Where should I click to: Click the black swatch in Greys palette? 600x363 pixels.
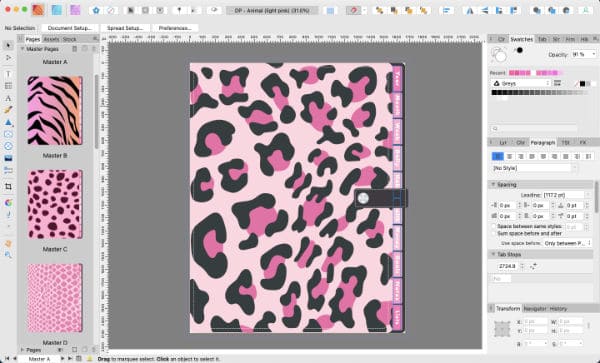(494, 93)
